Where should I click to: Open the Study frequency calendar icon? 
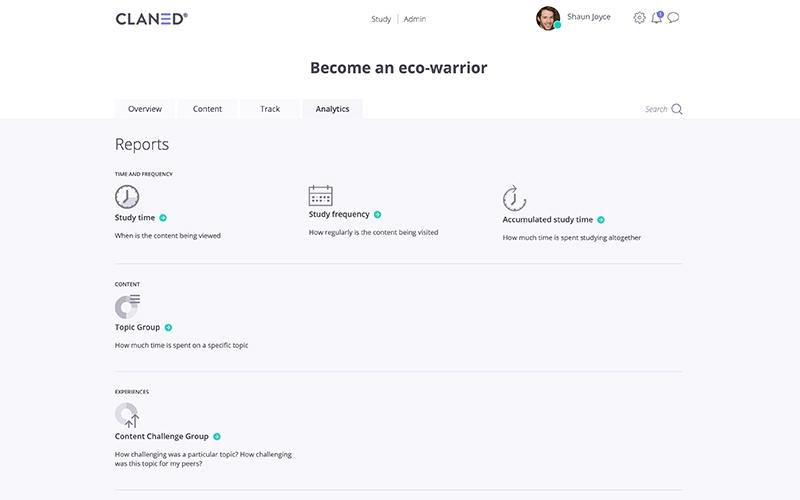pos(320,195)
